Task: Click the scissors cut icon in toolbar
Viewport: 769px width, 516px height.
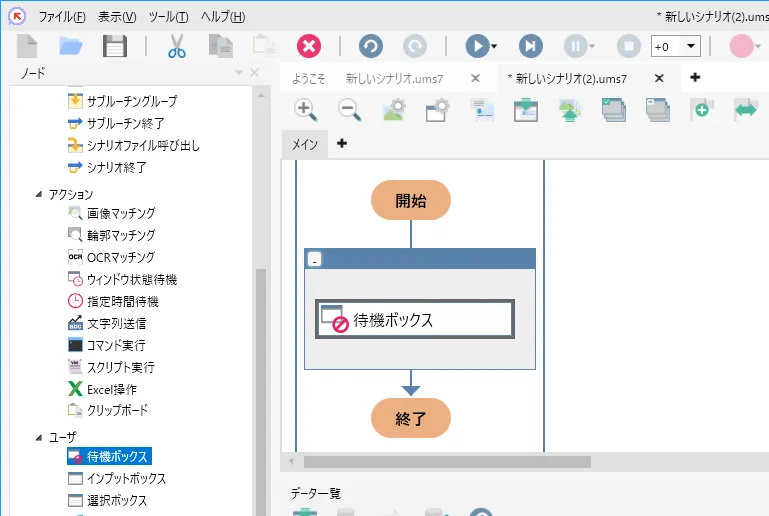Action: pyautogui.click(x=177, y=46)
